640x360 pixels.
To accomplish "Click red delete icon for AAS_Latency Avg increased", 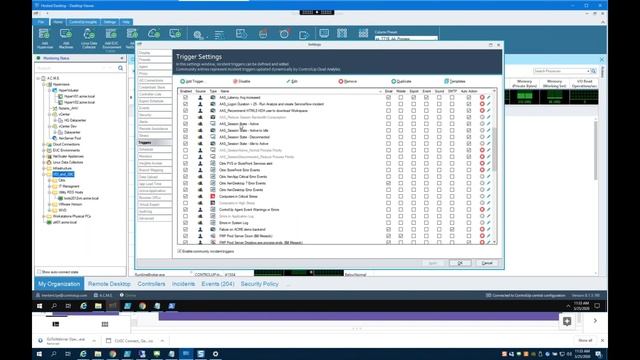I will pos(482,98).
